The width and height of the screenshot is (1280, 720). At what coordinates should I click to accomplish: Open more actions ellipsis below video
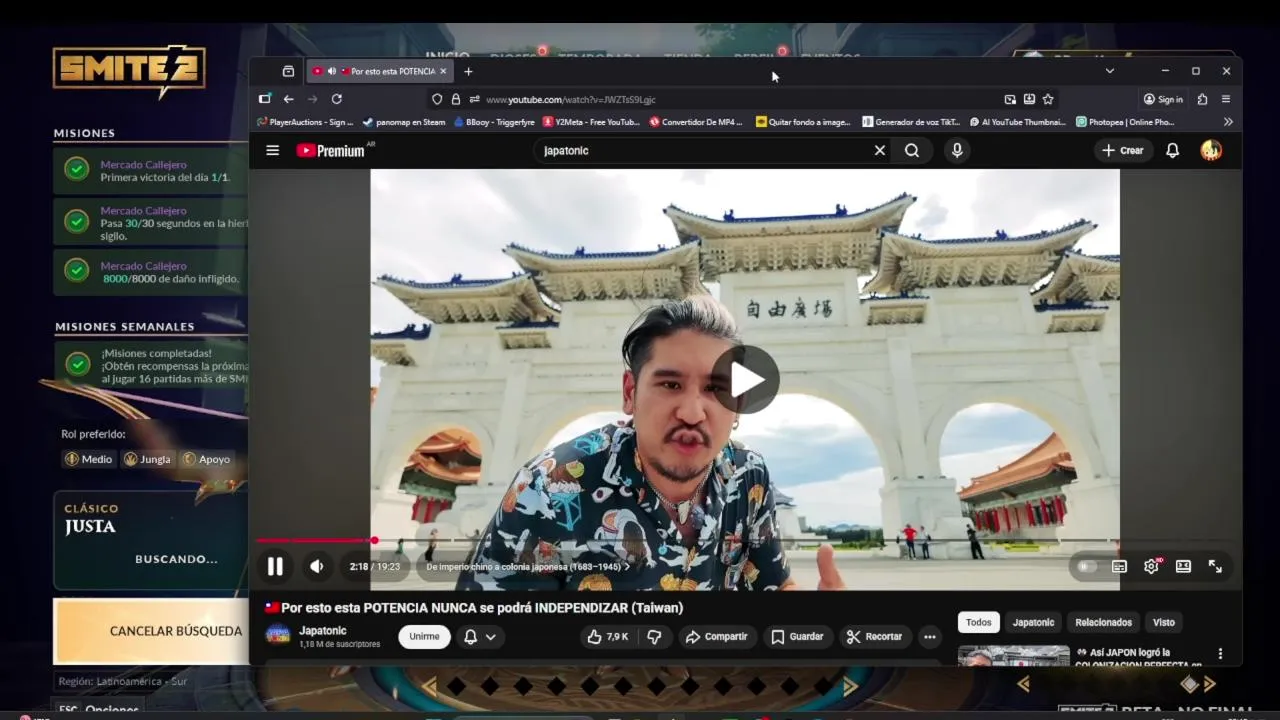click(930, 637)
